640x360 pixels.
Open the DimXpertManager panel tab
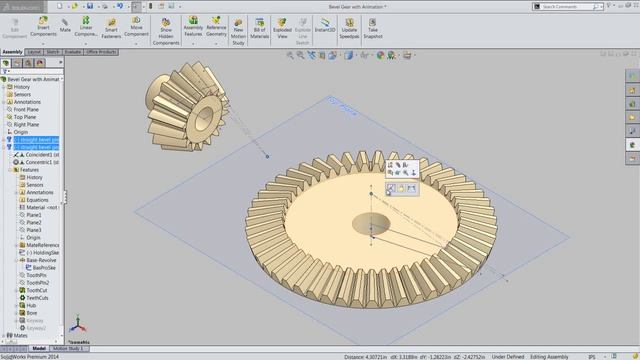40,63
